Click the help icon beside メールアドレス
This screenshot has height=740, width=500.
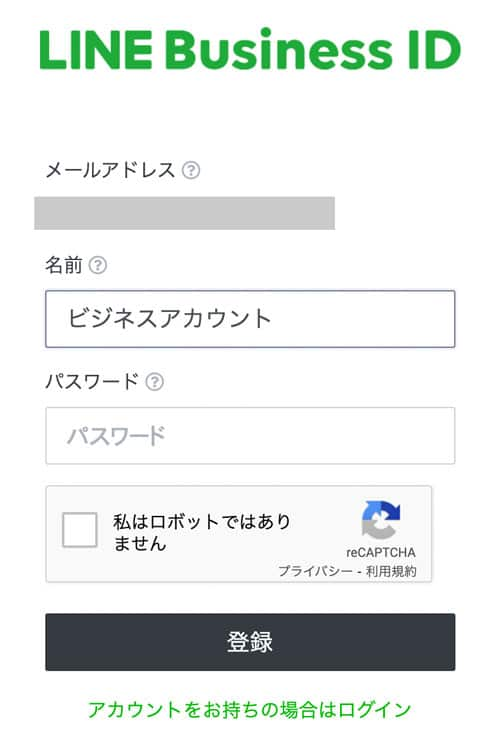[x=191, y=170]
